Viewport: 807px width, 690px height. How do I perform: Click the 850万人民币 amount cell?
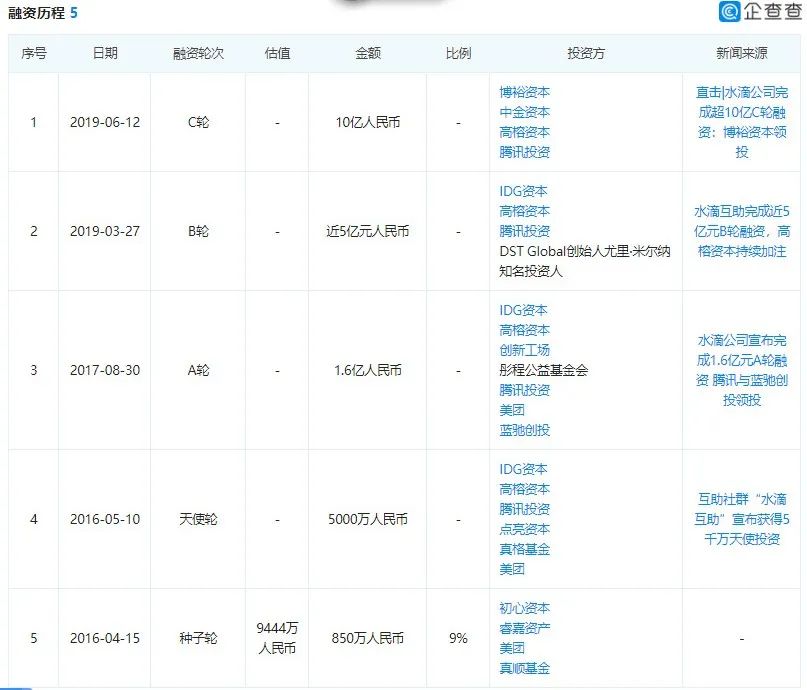coord(367,638)
